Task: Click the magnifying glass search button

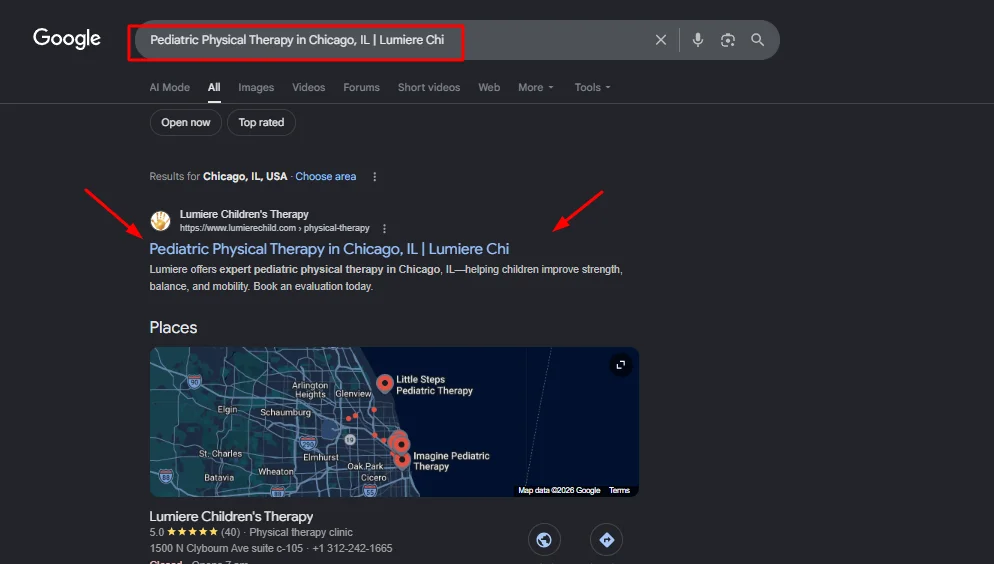Action: tap(758, 40)
